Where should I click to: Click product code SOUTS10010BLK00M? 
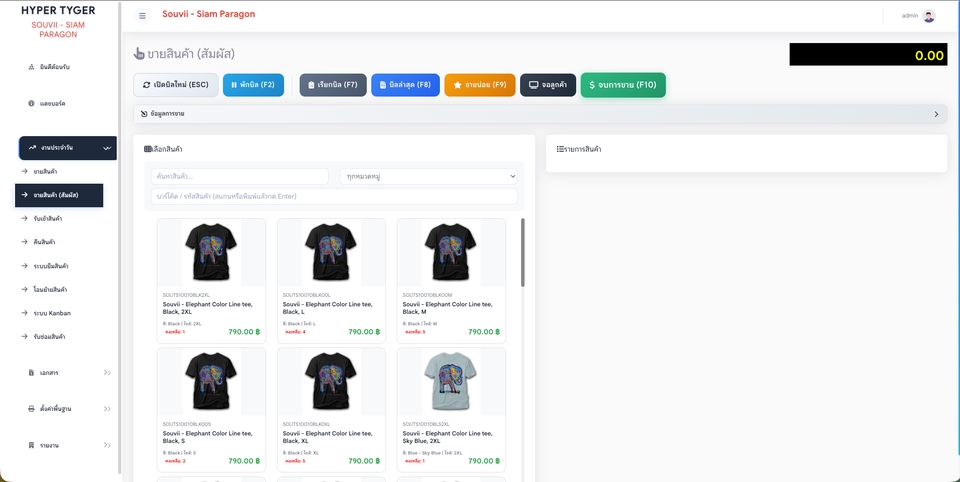[427, 295]
